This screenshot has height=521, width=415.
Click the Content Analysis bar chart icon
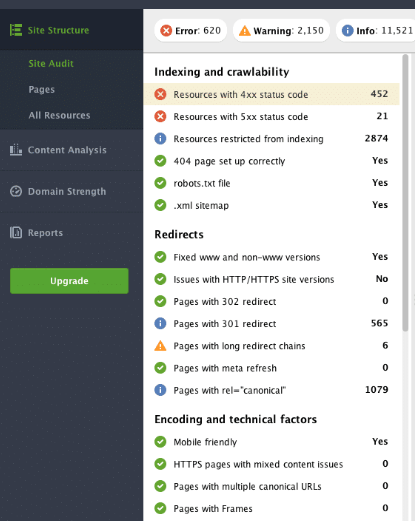(16, 150)
